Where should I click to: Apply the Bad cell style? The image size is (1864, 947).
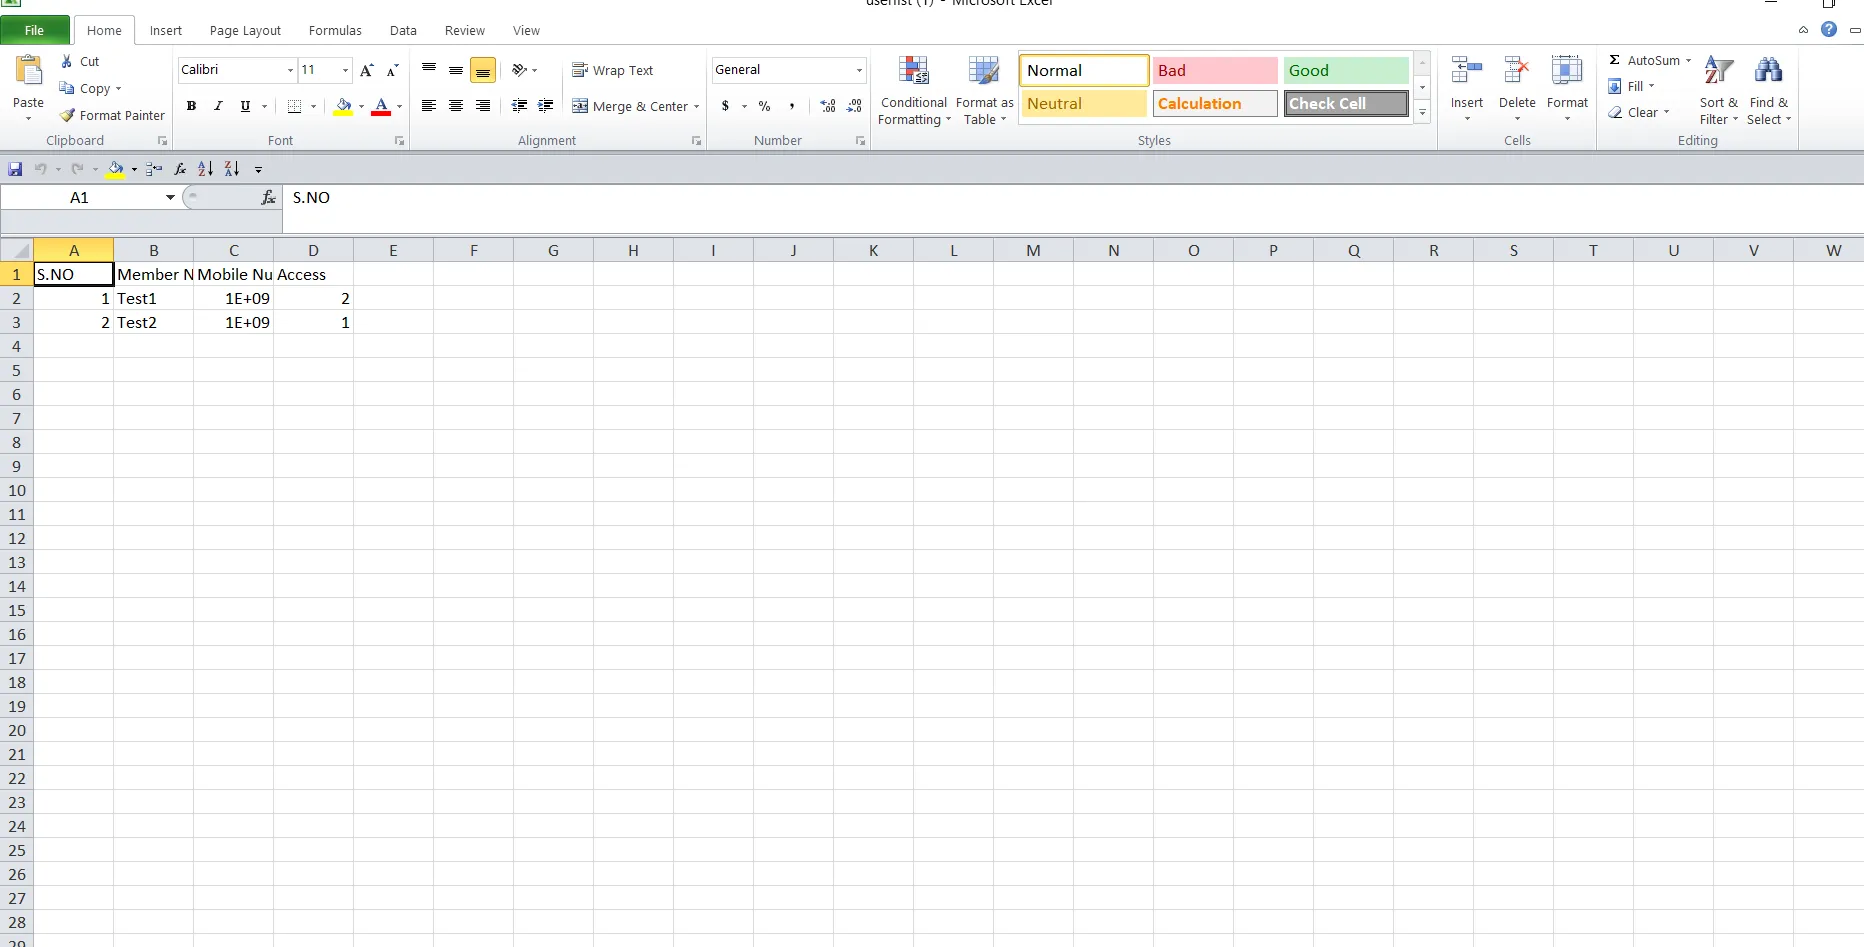pos(1215,70)
